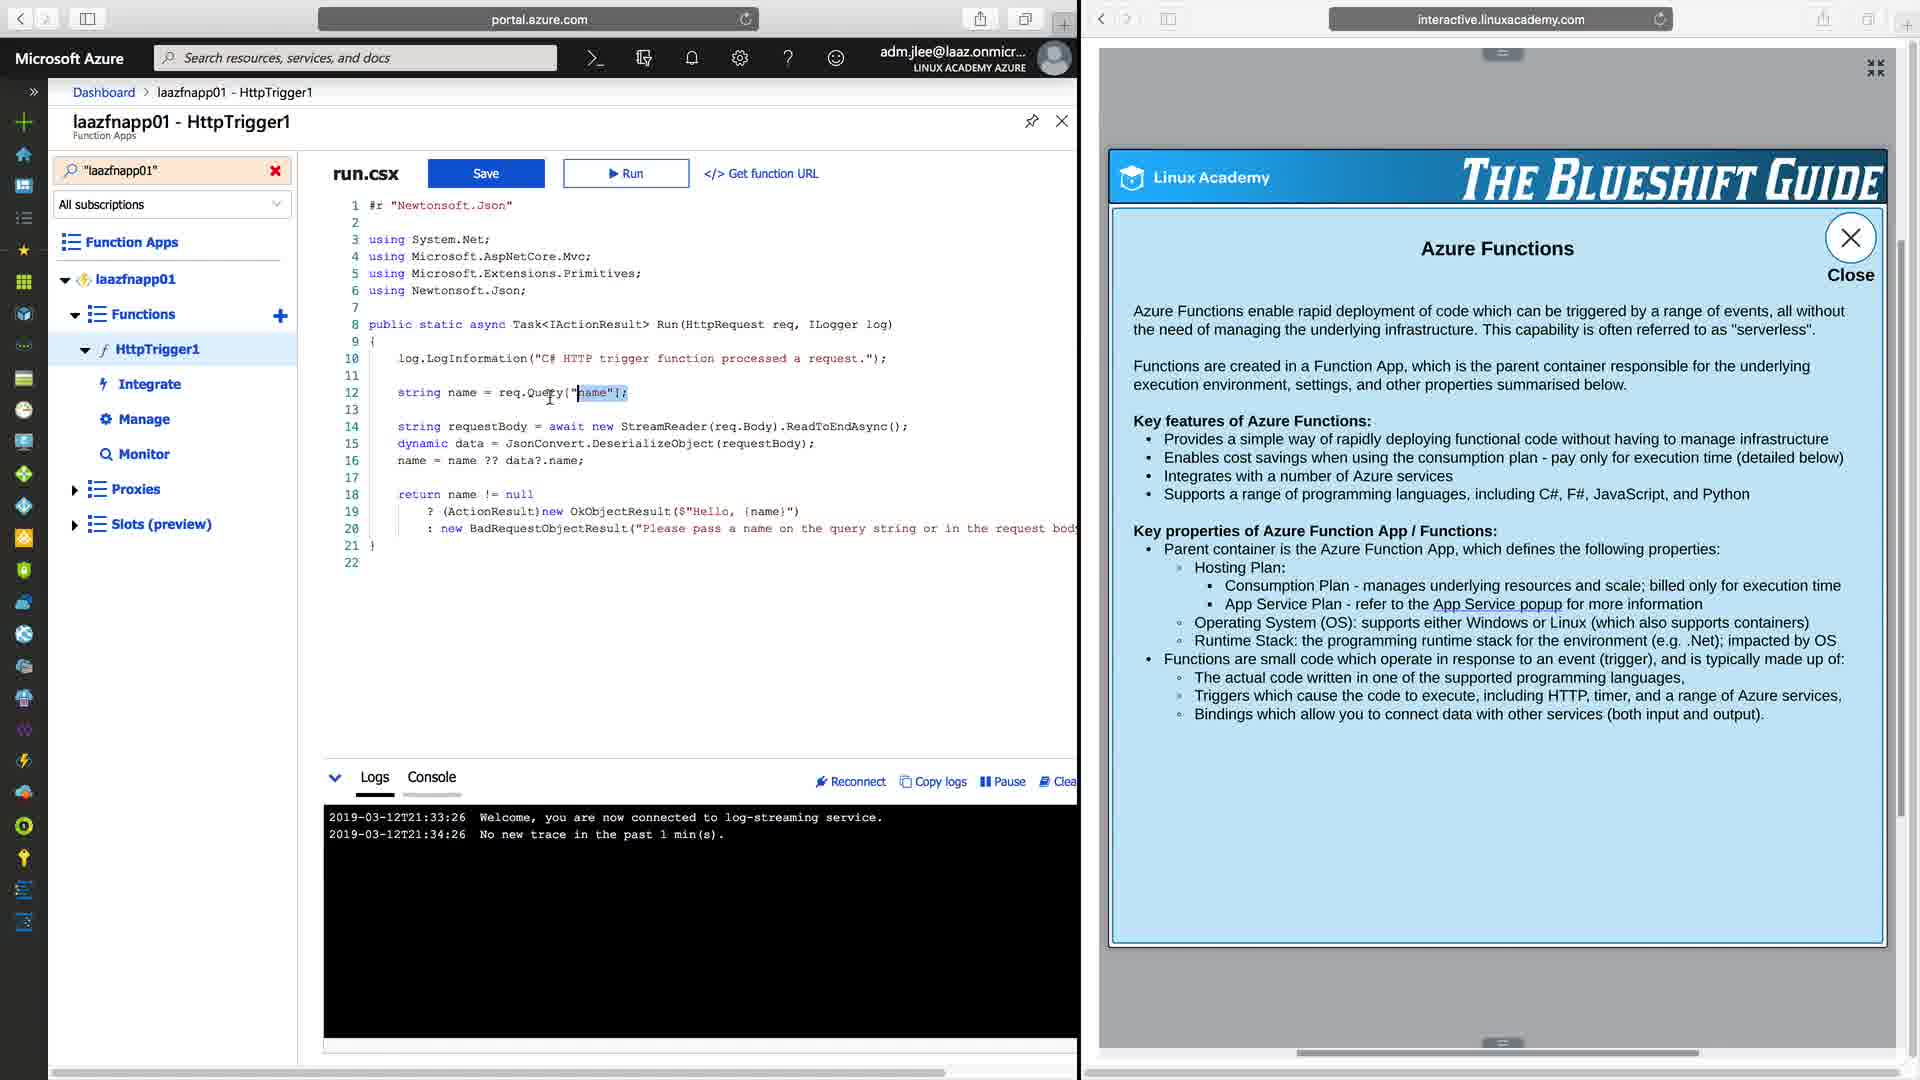The height and width of the screenshot is (1080, 1920).
Task: Run the function
Action: [625, 174]
